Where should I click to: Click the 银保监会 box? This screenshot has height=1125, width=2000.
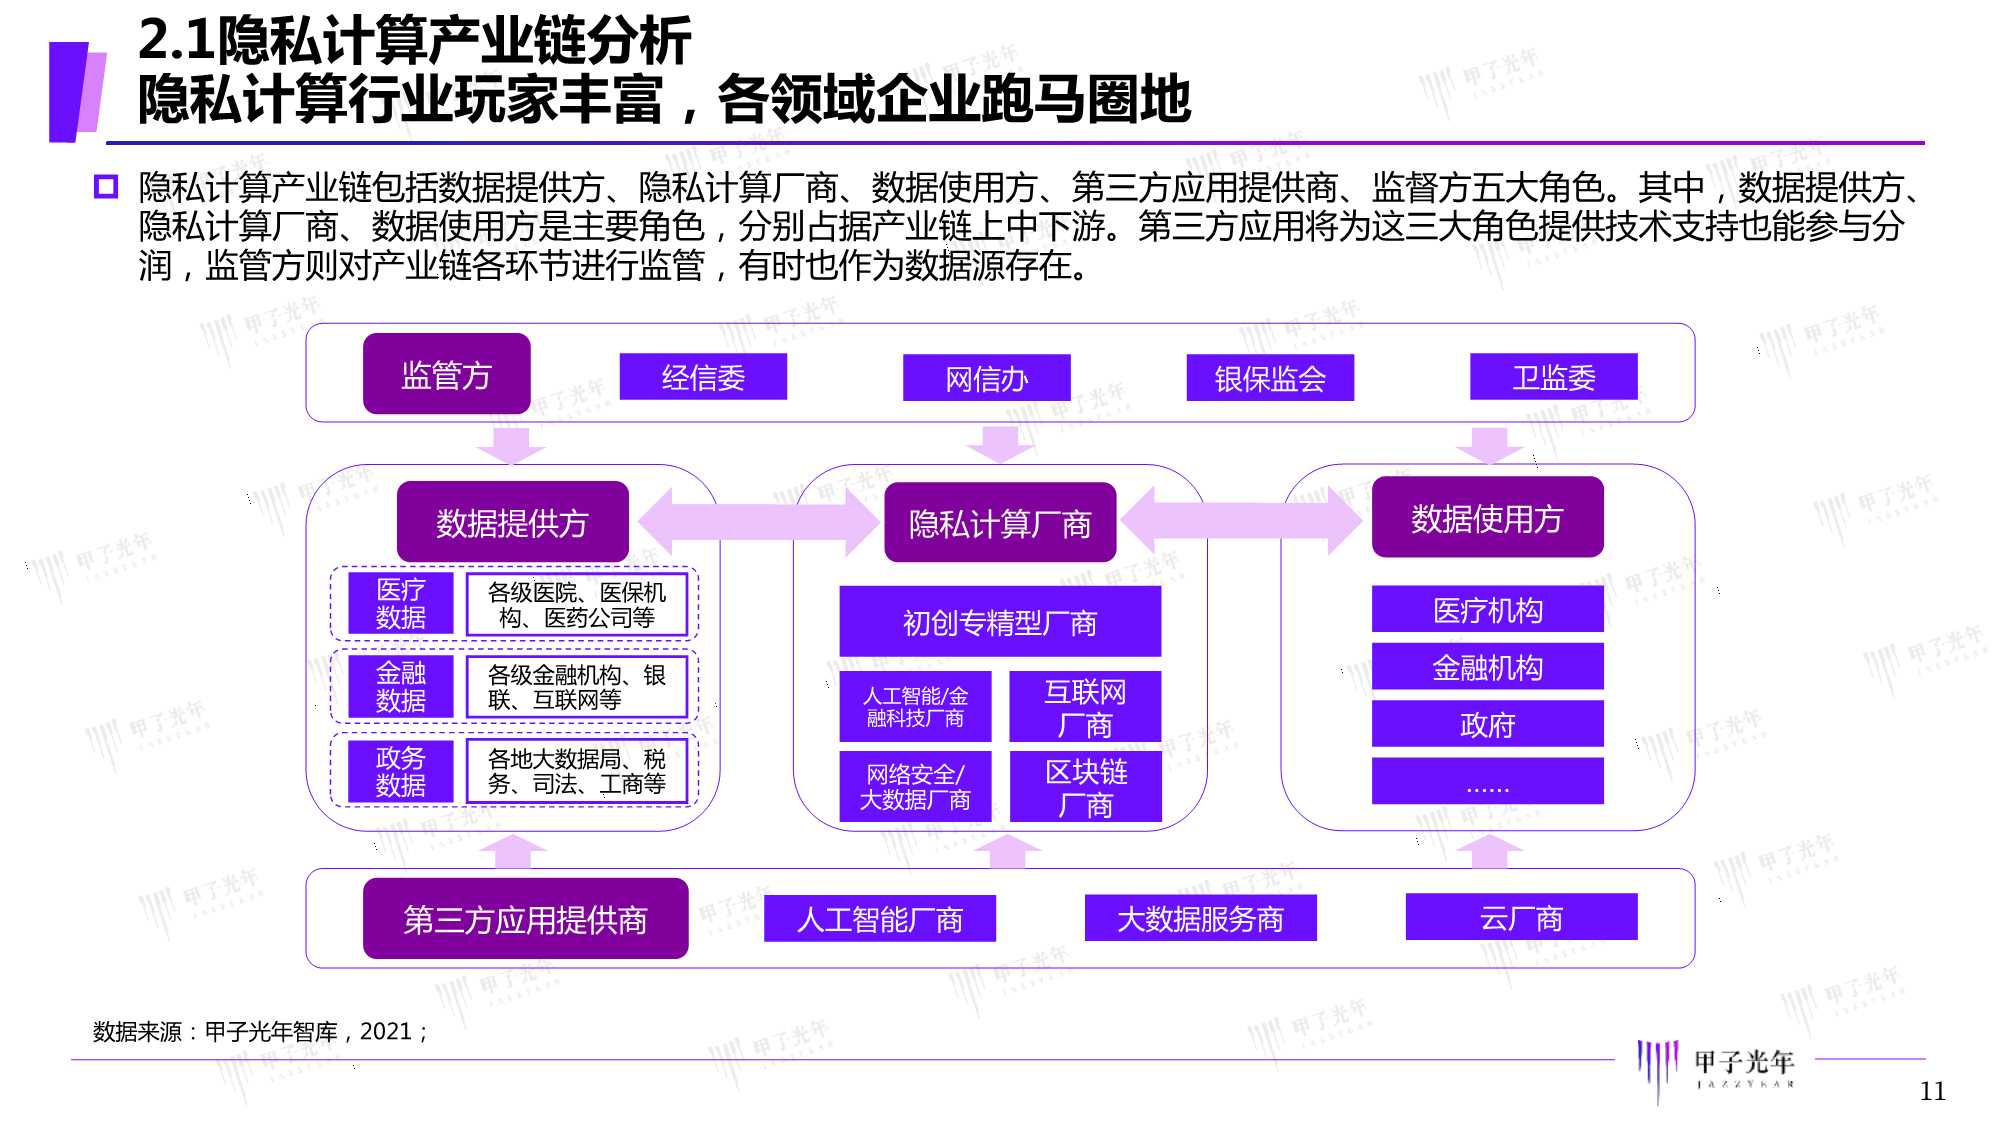[x=1270, y=378]
